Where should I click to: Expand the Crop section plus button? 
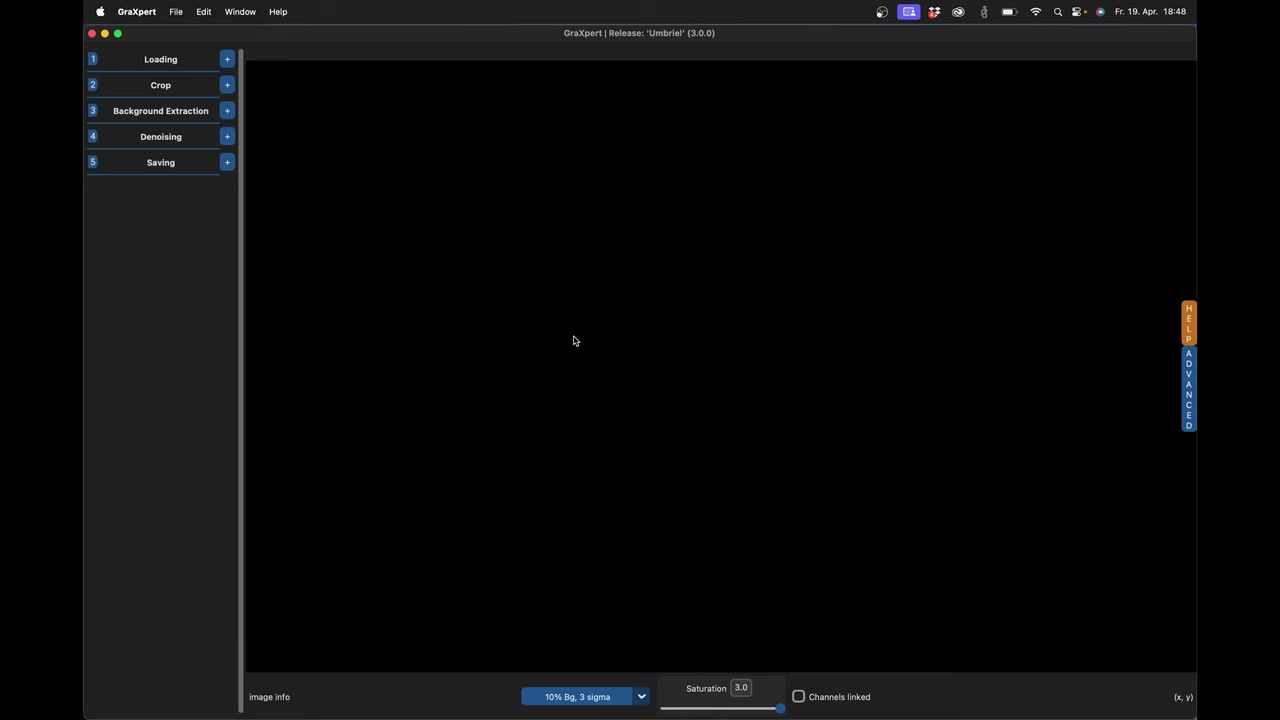(227, 85)
